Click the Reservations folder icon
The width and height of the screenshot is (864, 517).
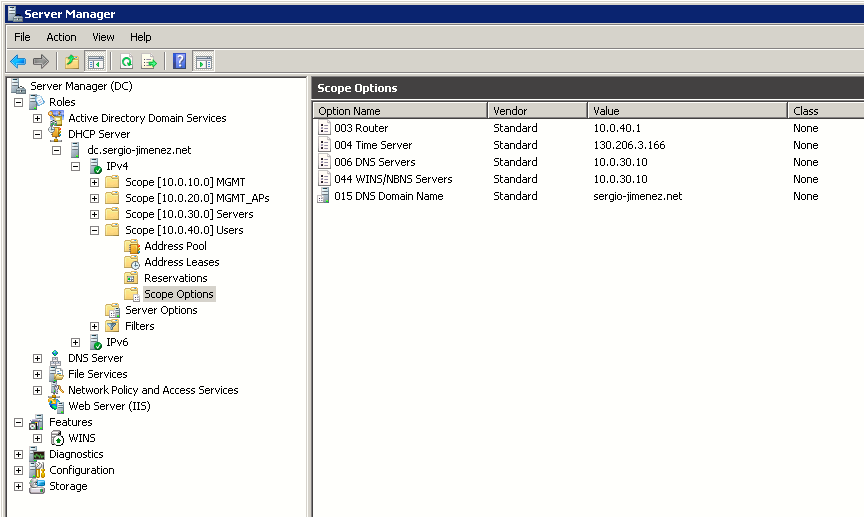coord(132,278)
